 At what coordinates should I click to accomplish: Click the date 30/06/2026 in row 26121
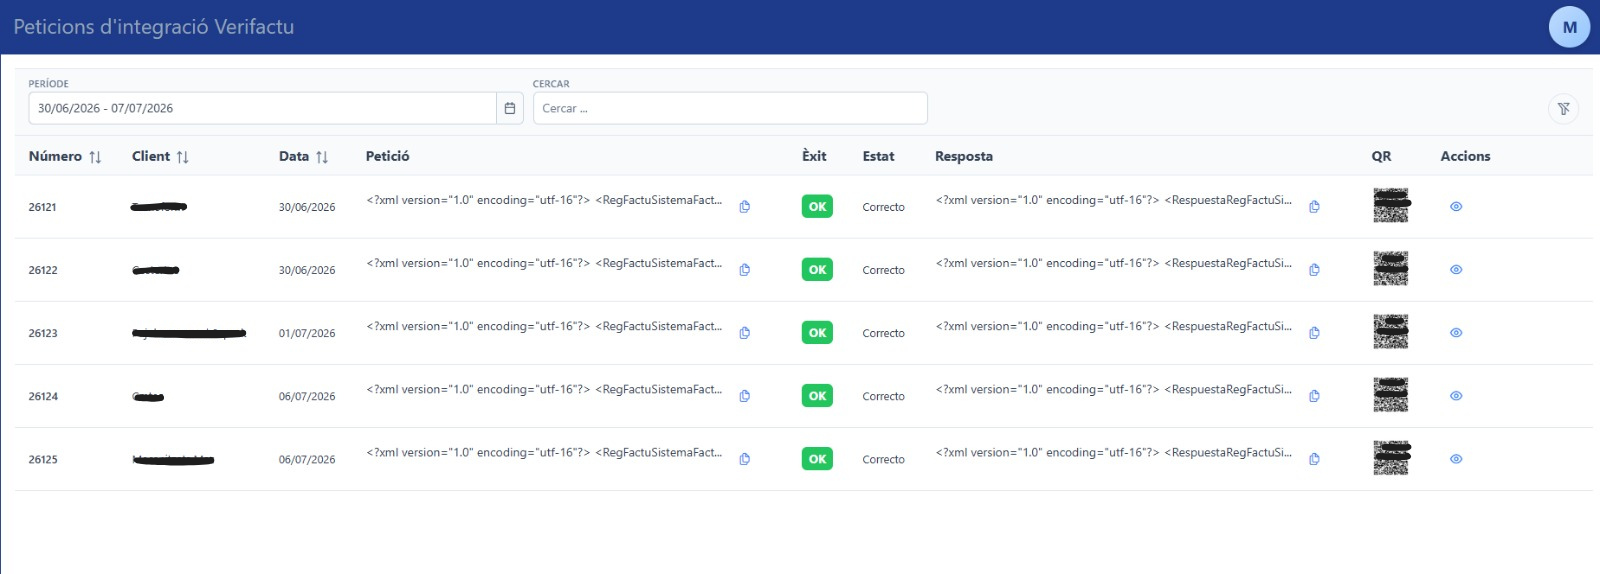point(307,207)
